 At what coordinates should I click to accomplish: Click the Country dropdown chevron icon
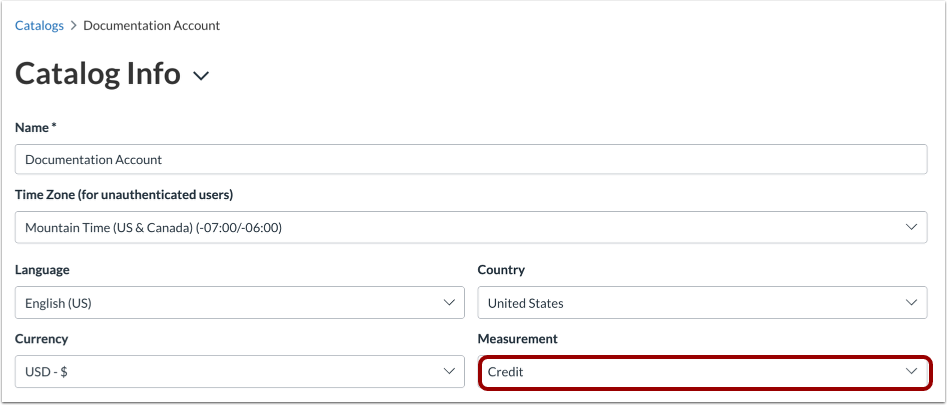pos(911,302)
